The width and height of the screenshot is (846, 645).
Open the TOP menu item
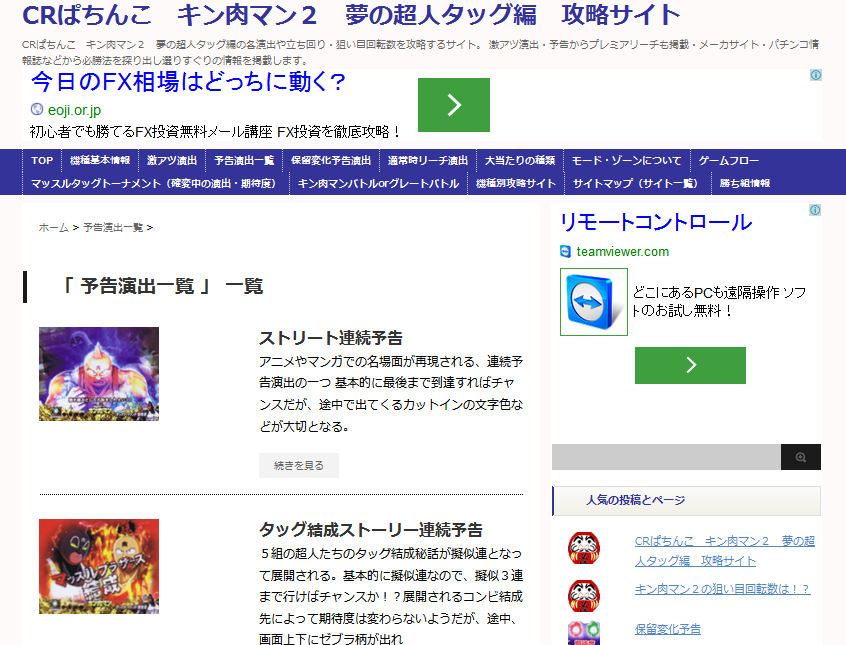(x=42, y=160)
